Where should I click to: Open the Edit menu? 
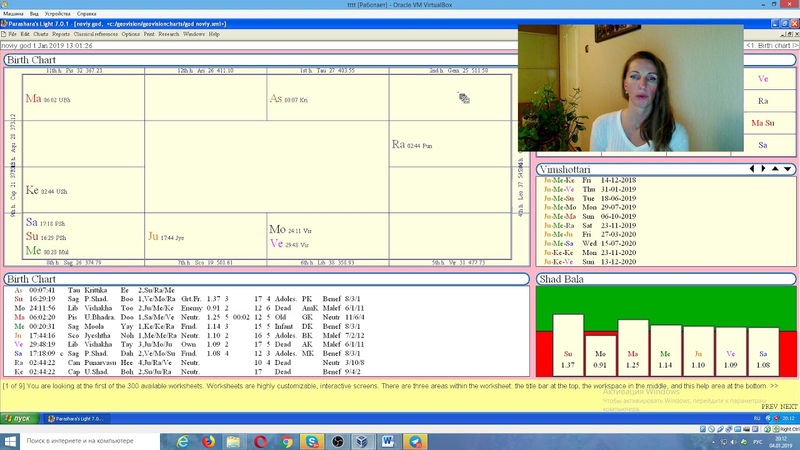tap(25, 34)
